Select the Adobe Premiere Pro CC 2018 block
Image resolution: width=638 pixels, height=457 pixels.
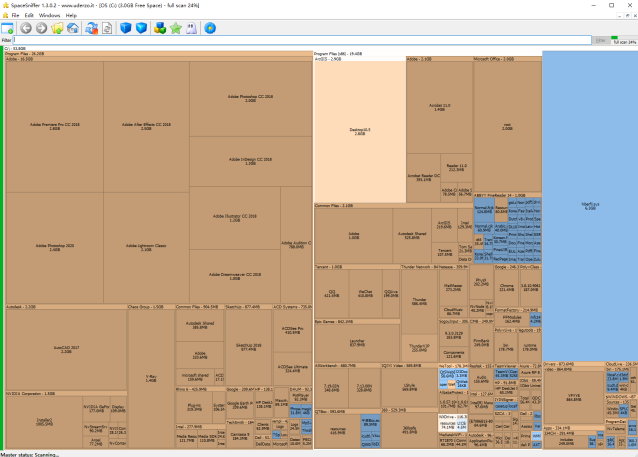point(55,127)
